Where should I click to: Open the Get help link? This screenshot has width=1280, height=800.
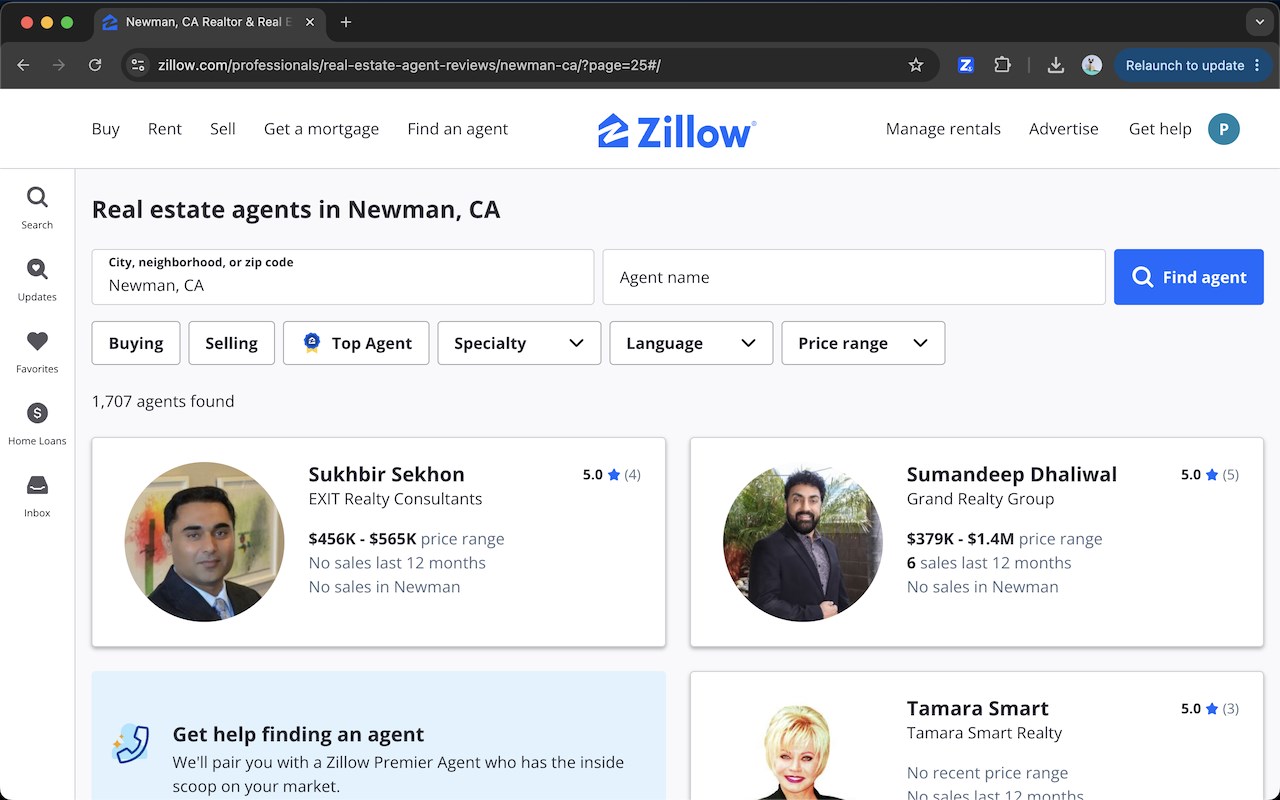click(1160, 129)
